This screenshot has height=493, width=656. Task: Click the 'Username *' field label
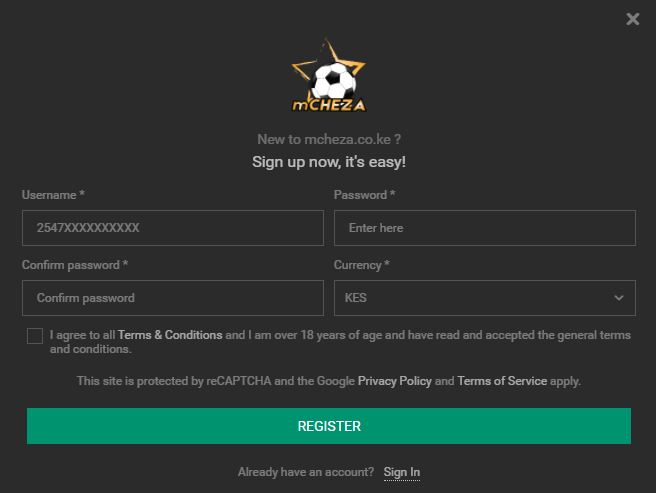(53, 195)
